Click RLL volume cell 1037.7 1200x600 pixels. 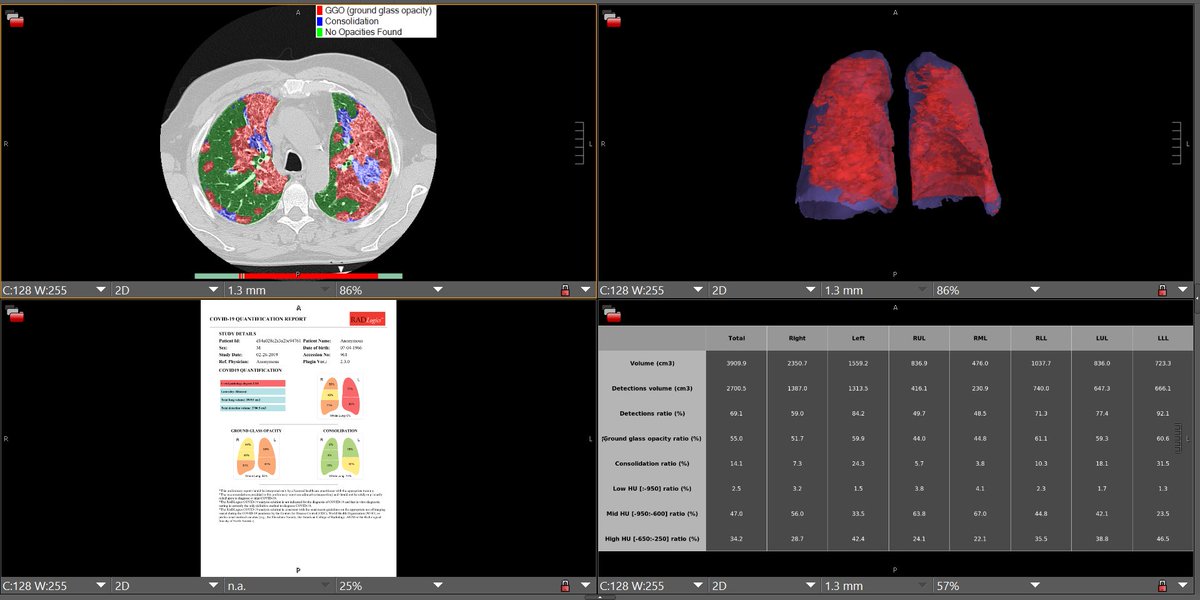1041,364
